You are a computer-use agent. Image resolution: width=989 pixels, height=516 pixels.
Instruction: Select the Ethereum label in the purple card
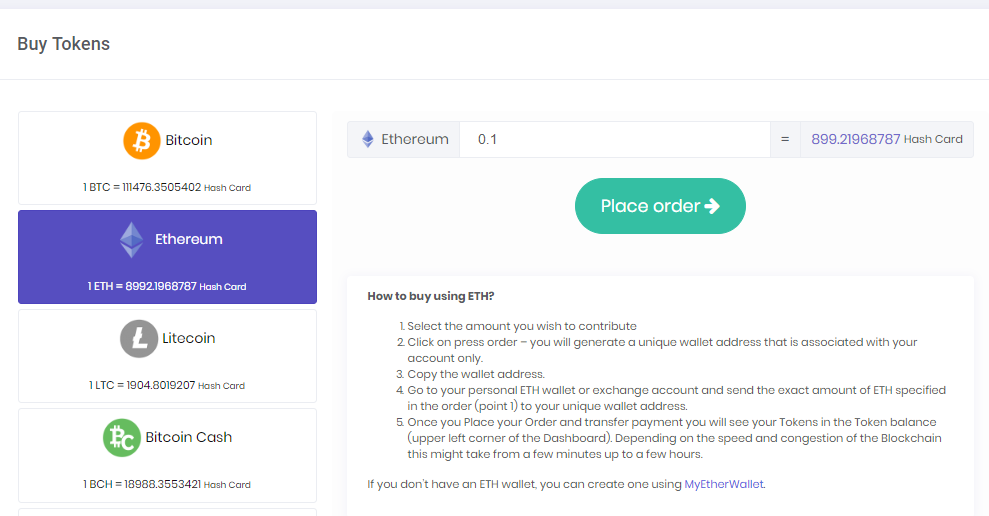pyautogui.click(x=189, y=240)
